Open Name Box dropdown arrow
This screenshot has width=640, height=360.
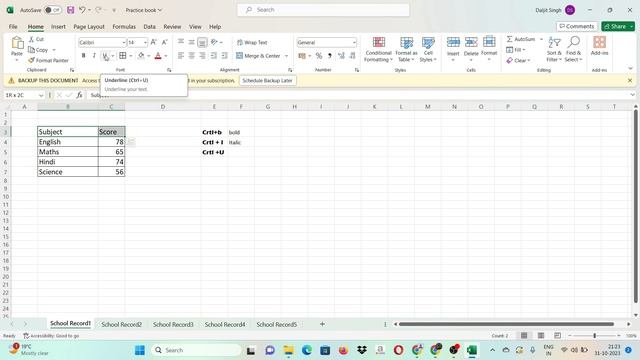[x=41, y=95]
